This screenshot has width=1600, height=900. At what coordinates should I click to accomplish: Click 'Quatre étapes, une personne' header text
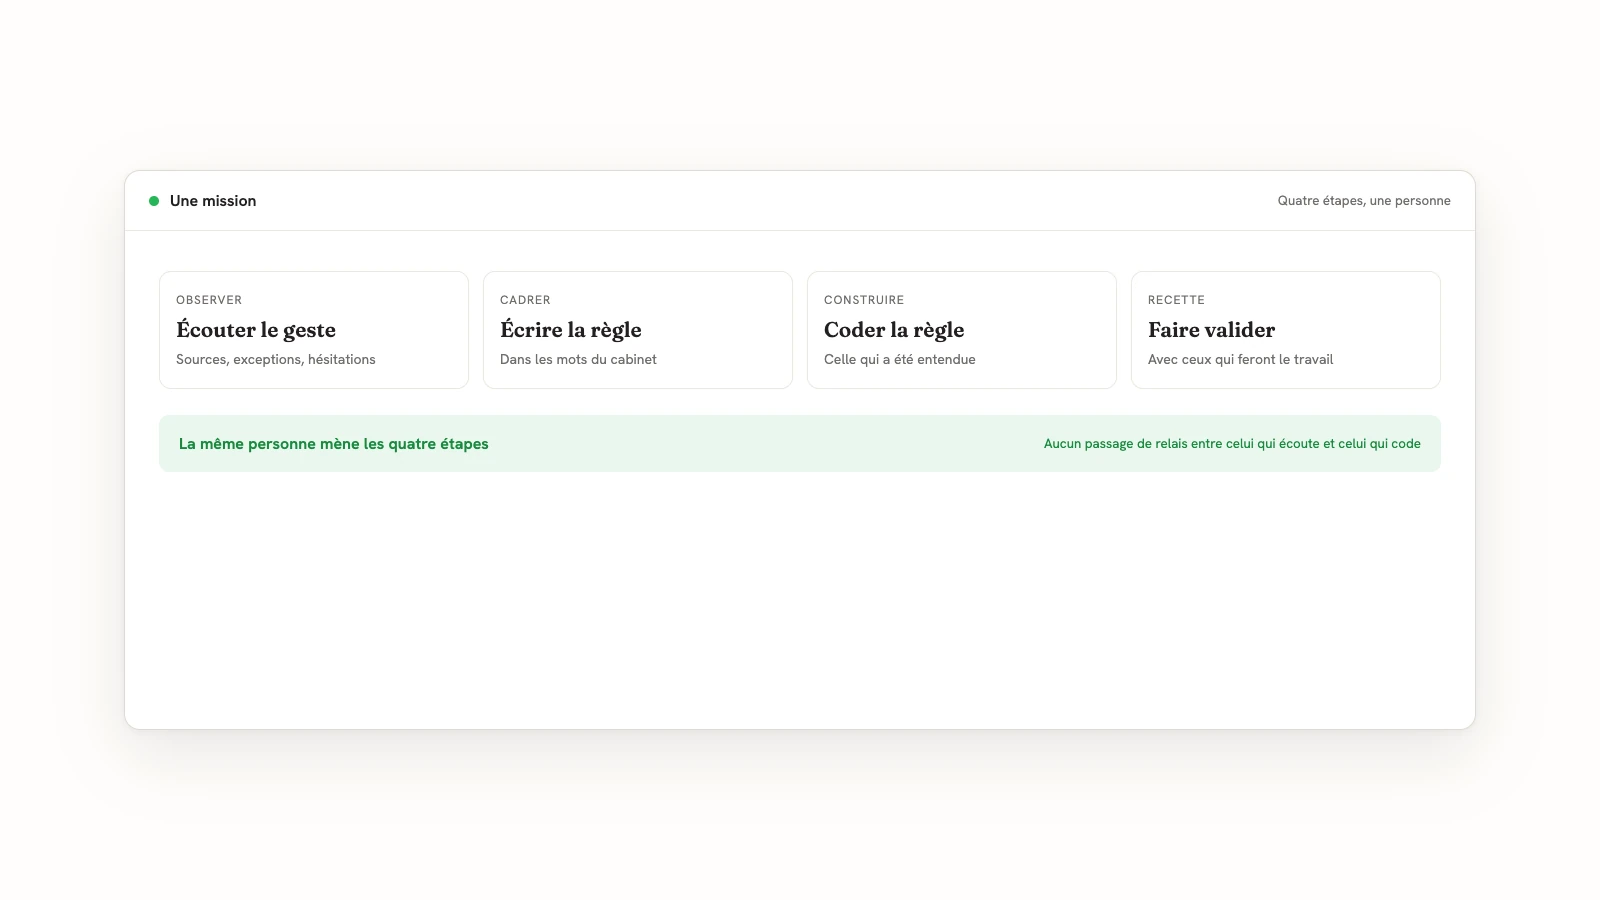point(1364,201)
